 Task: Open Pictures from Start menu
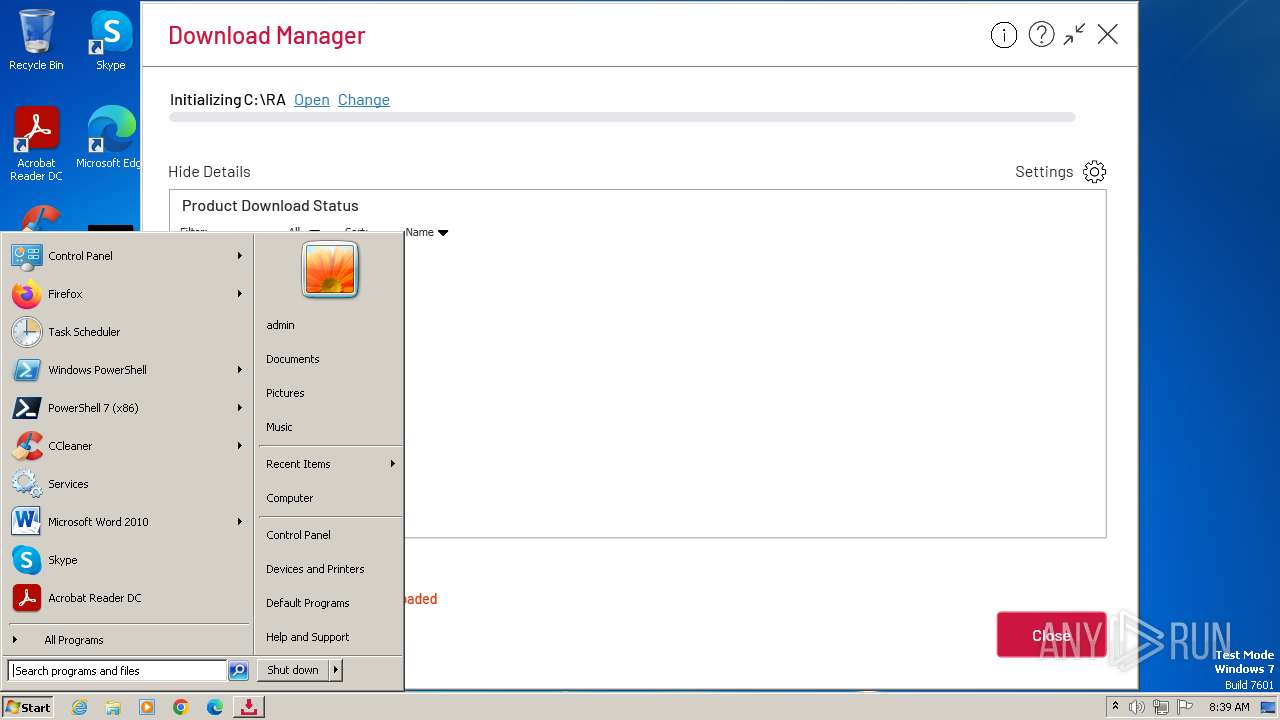pyautogui.click(x=330, y=393)
